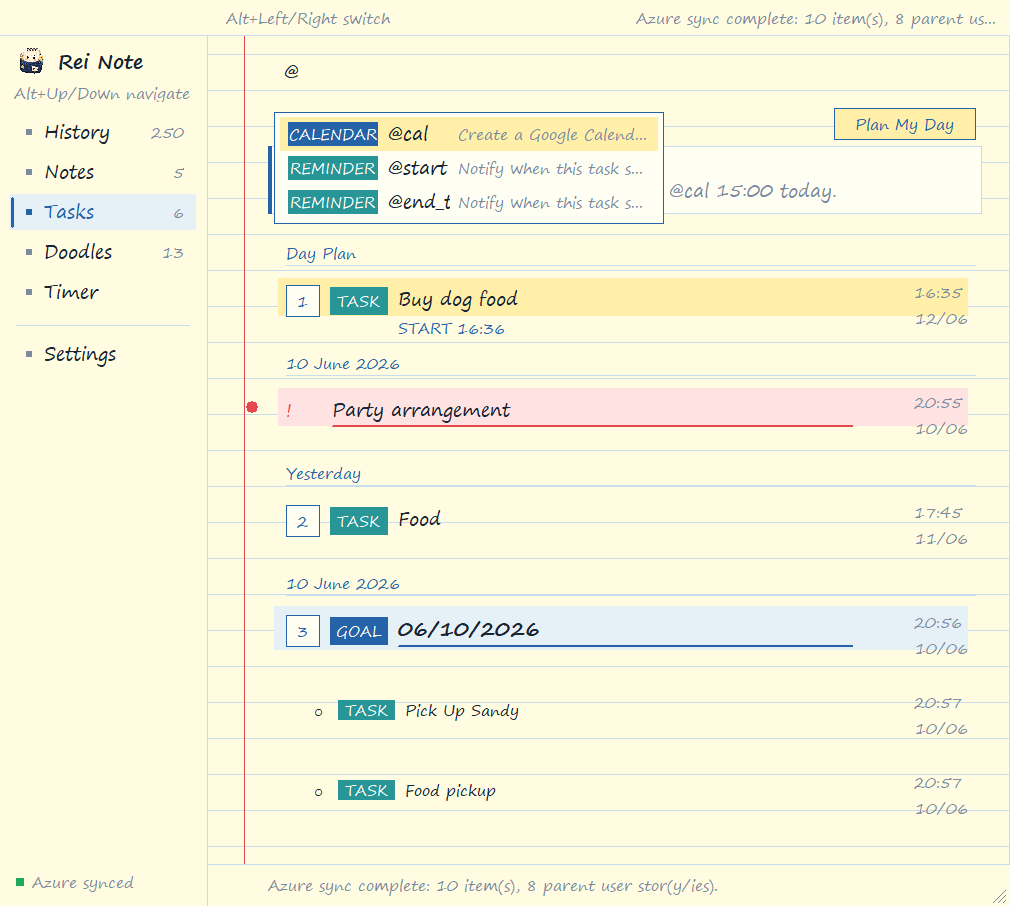This screenshot has width=1010, height=906.
Task: Click the square bullet before Settings
Action: pos(29,354)
